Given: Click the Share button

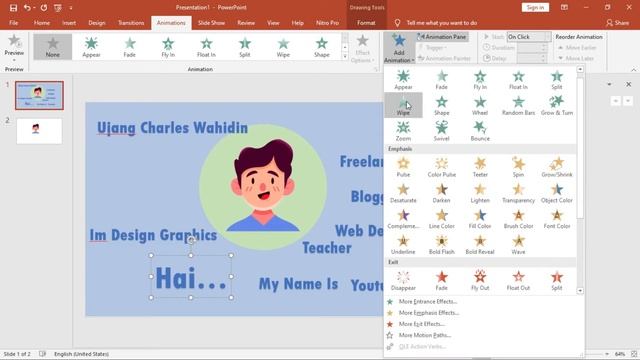Looking at the screenshot, I should pos(618,23).
